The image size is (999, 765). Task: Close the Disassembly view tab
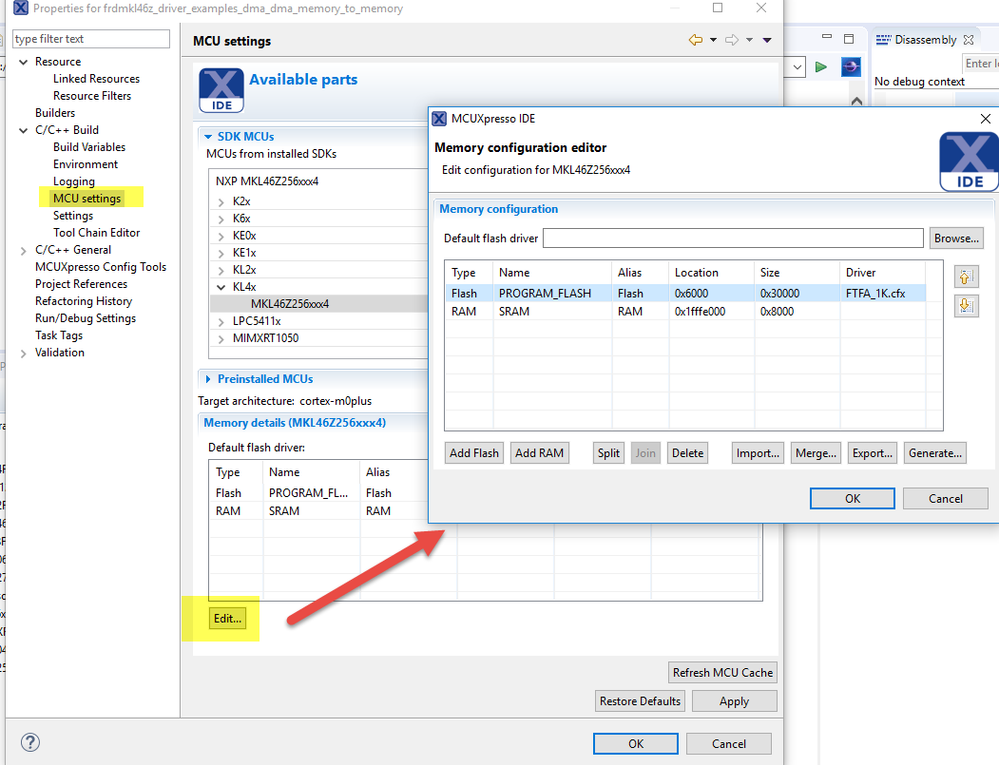pyautogui.click(x=968, y=39)
